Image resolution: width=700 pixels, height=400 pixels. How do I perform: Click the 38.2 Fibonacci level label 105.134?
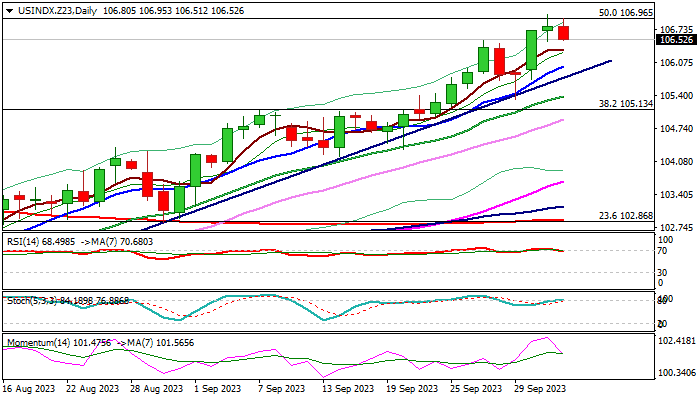point(625,103)
